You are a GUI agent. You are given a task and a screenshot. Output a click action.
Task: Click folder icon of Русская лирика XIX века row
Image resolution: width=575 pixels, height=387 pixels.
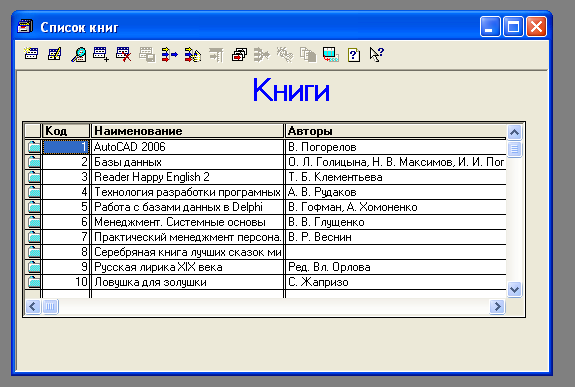pos(33,267)
